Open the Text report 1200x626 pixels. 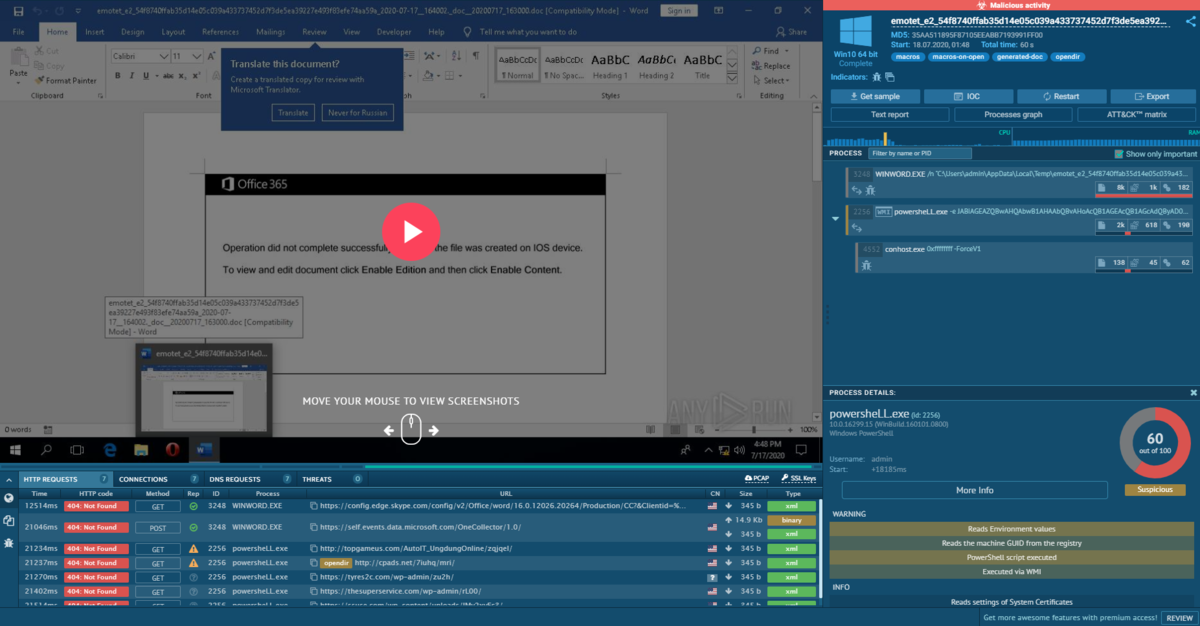coord(890,115)
